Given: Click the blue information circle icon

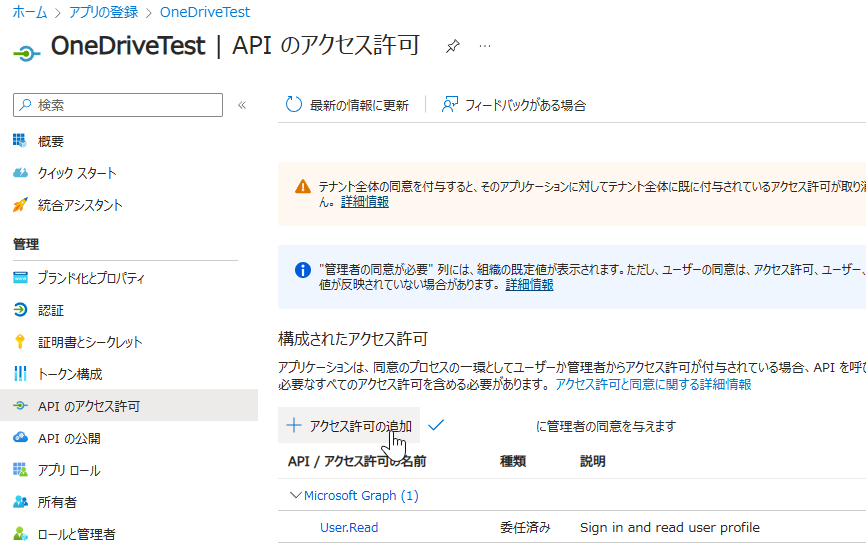Looking at the screenshot, I should (303, 270).
